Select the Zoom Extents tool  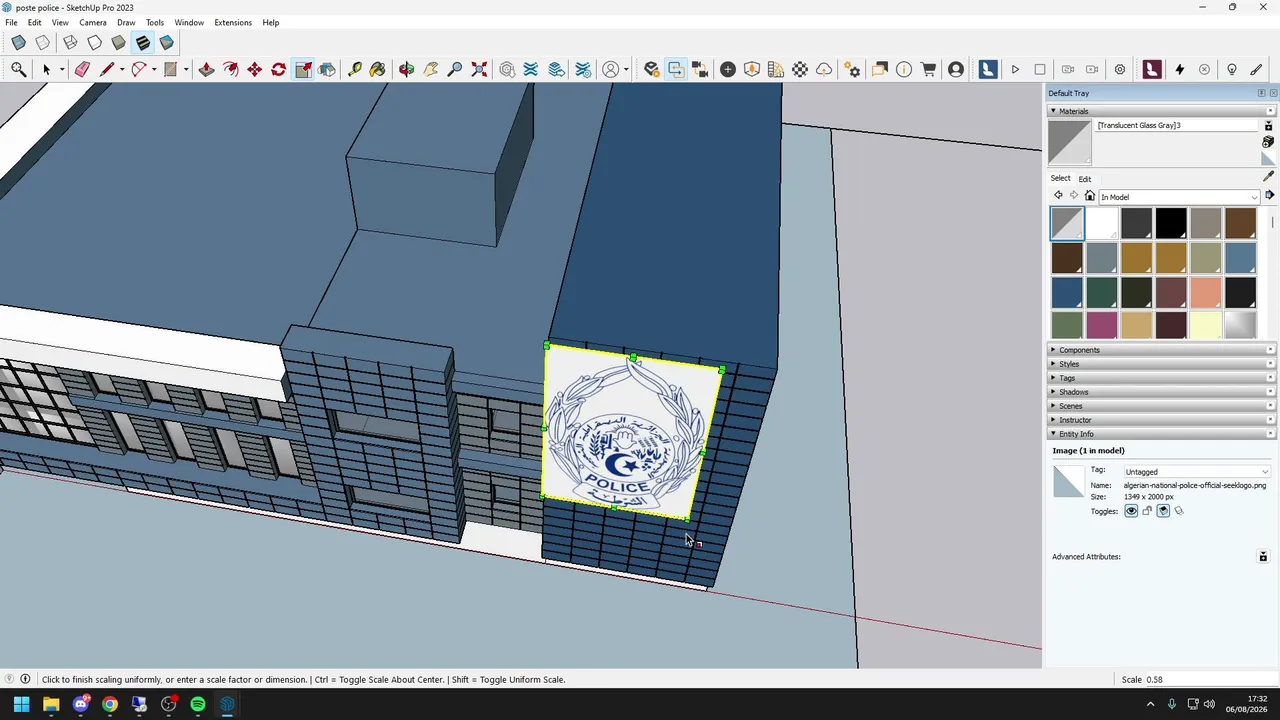click(x=479, y=69)
